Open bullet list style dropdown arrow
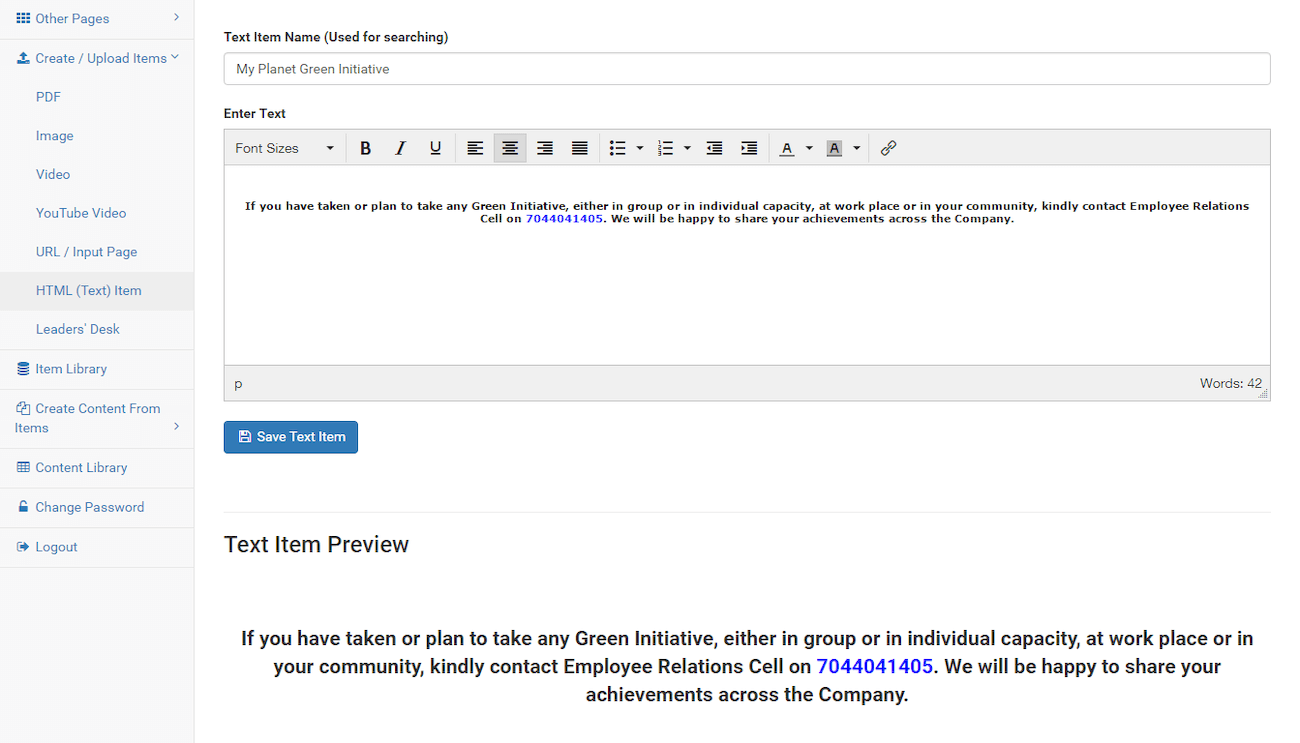The width and height of the screenshot is (1300, 743). tap(640, 148)
